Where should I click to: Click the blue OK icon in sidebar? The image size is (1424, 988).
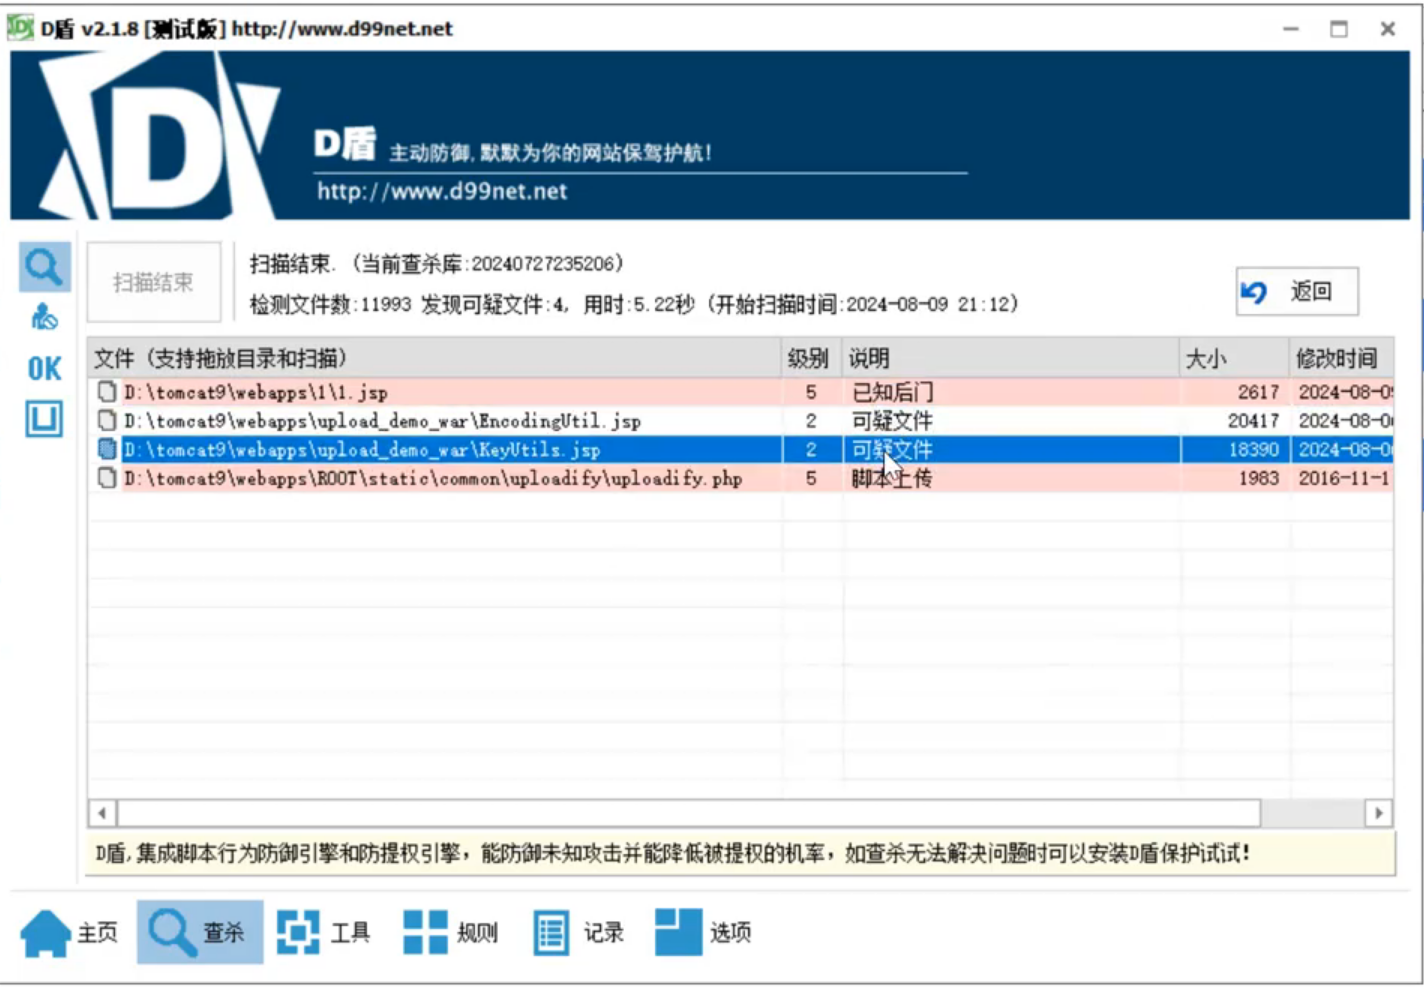[44, 369]
